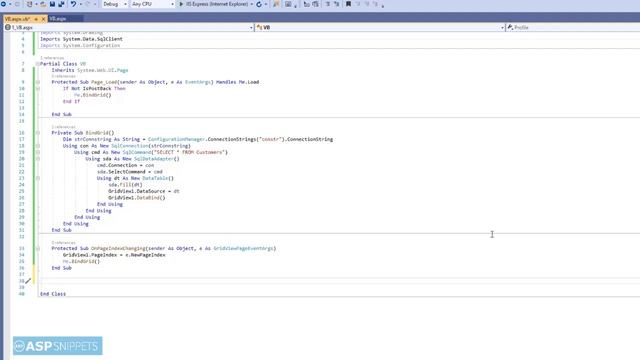
Task: Collapse the Page_Load sub outline
Action: pos(38,82)
